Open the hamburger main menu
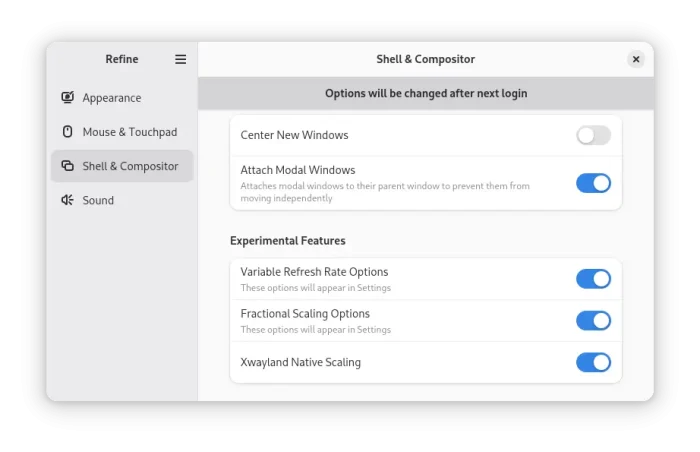Image resolution: width=700 pixels, height=452 pixels. (x=180, y=59)
